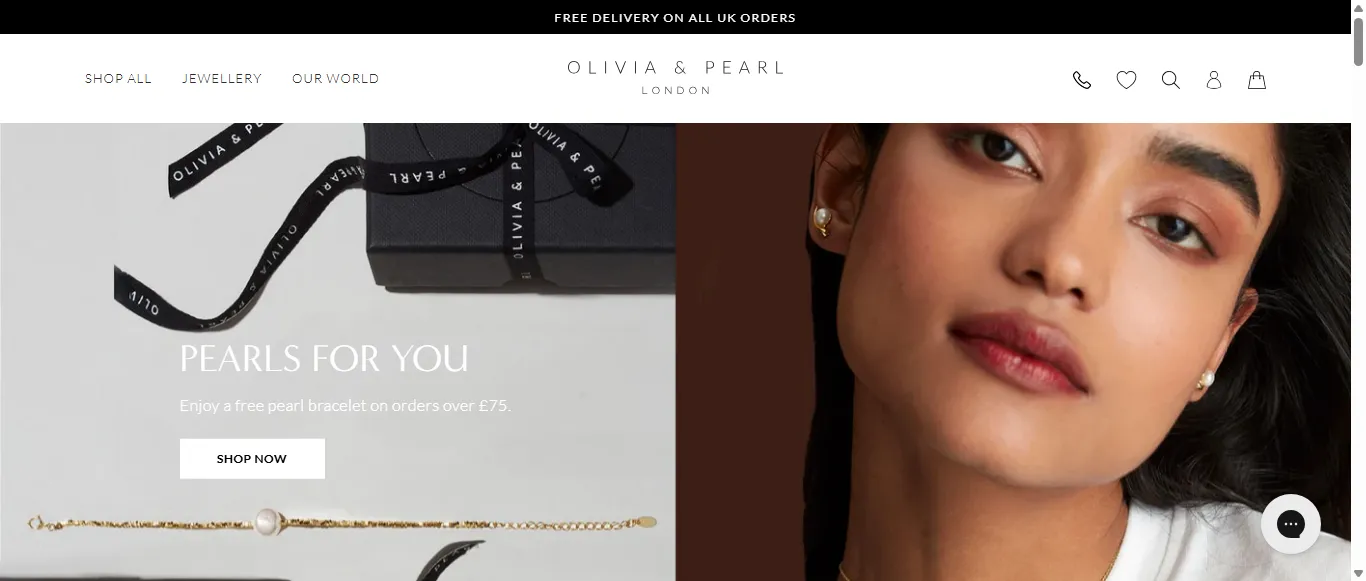
Task: Open the Our World menu
Action: [x=335, y=79]
